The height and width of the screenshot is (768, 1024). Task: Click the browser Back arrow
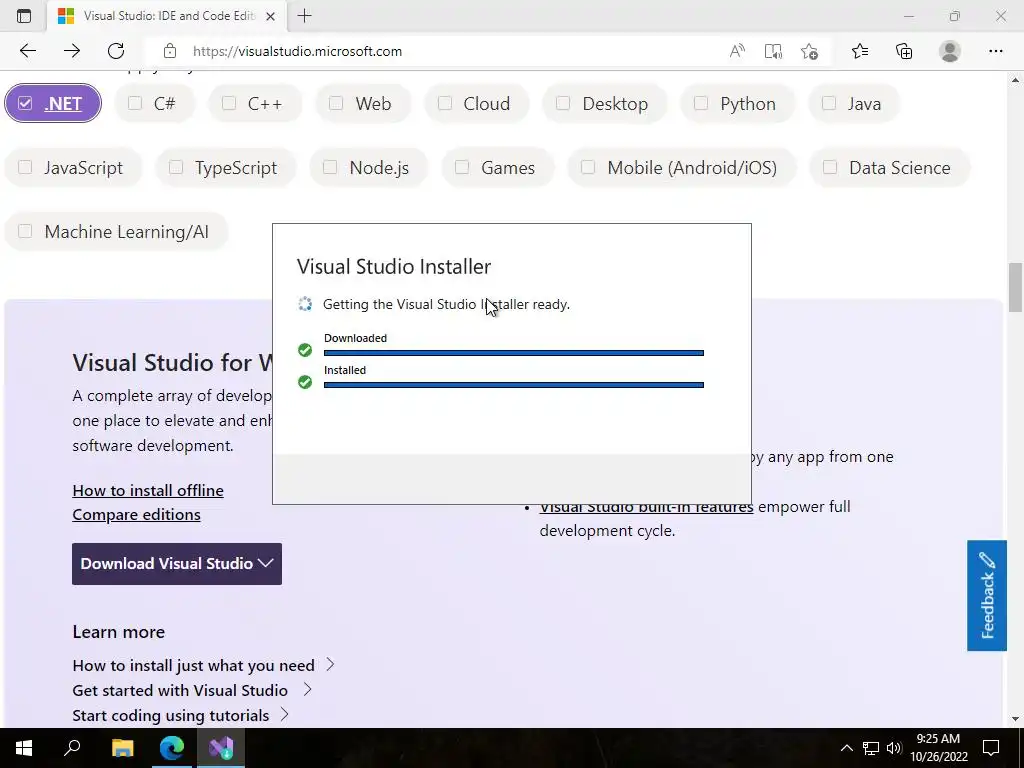[27, 51]
